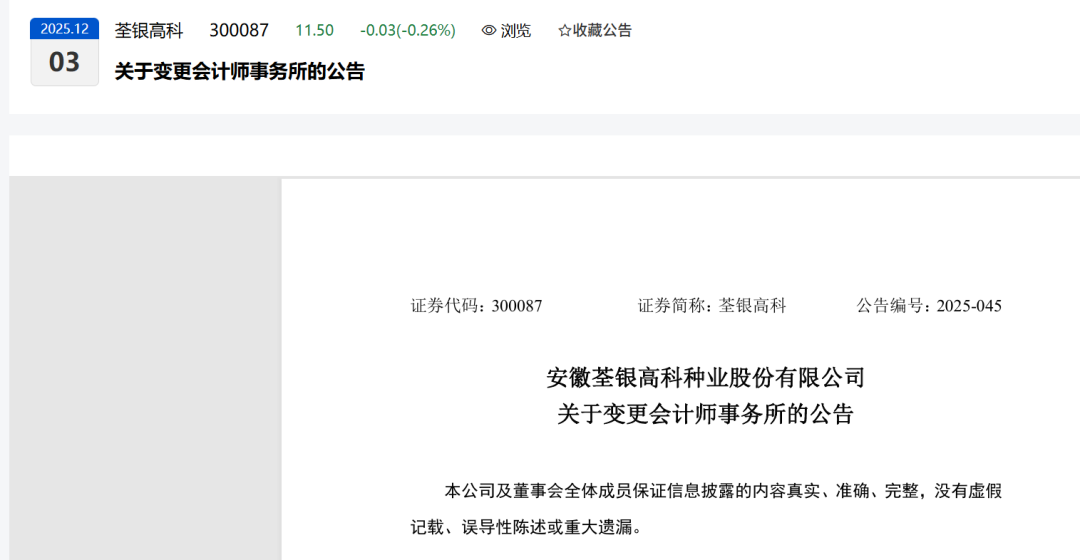Click the document subtitle 关于变更会计师事务所的公告
1080x560 pixels.
coord(705,414)
